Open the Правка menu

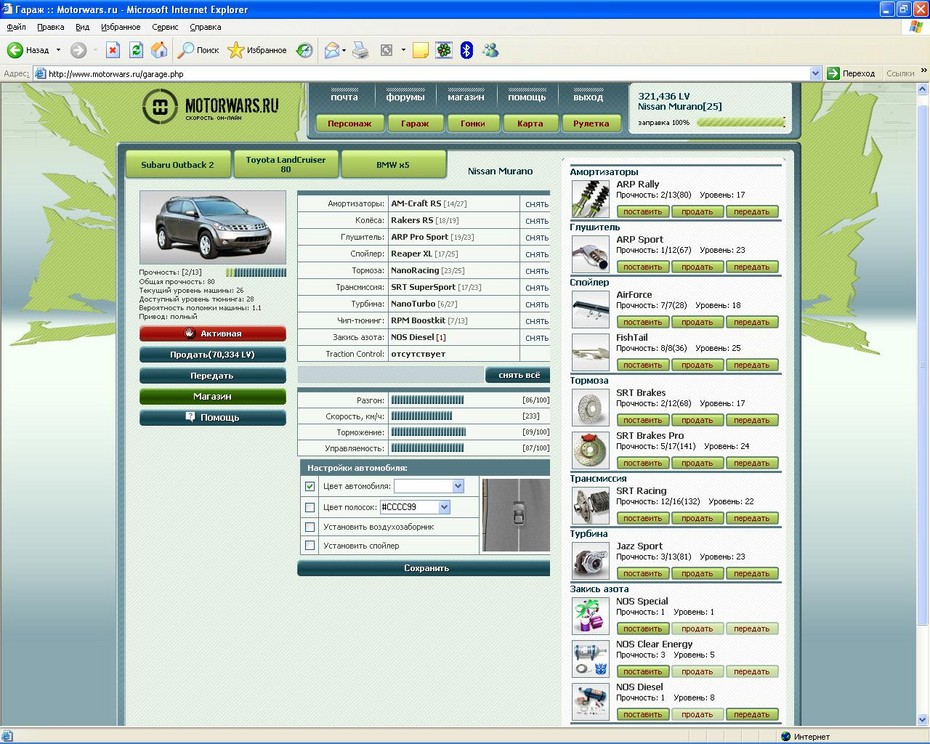coord(50,27)
